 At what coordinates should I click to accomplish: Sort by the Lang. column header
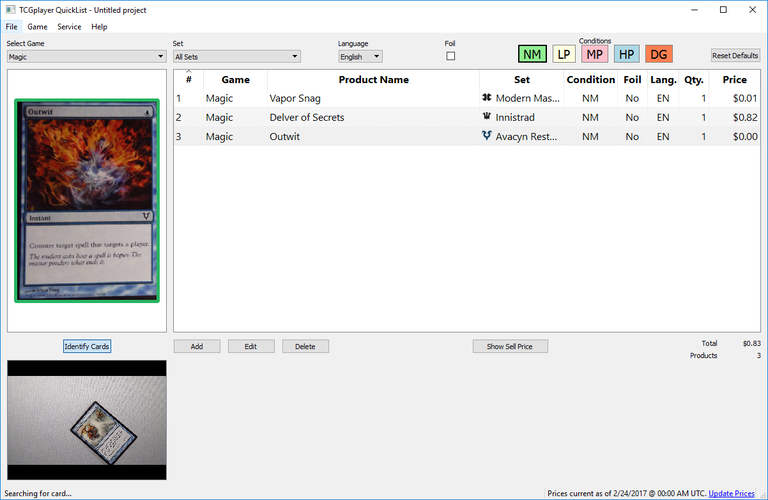point(663,79)
